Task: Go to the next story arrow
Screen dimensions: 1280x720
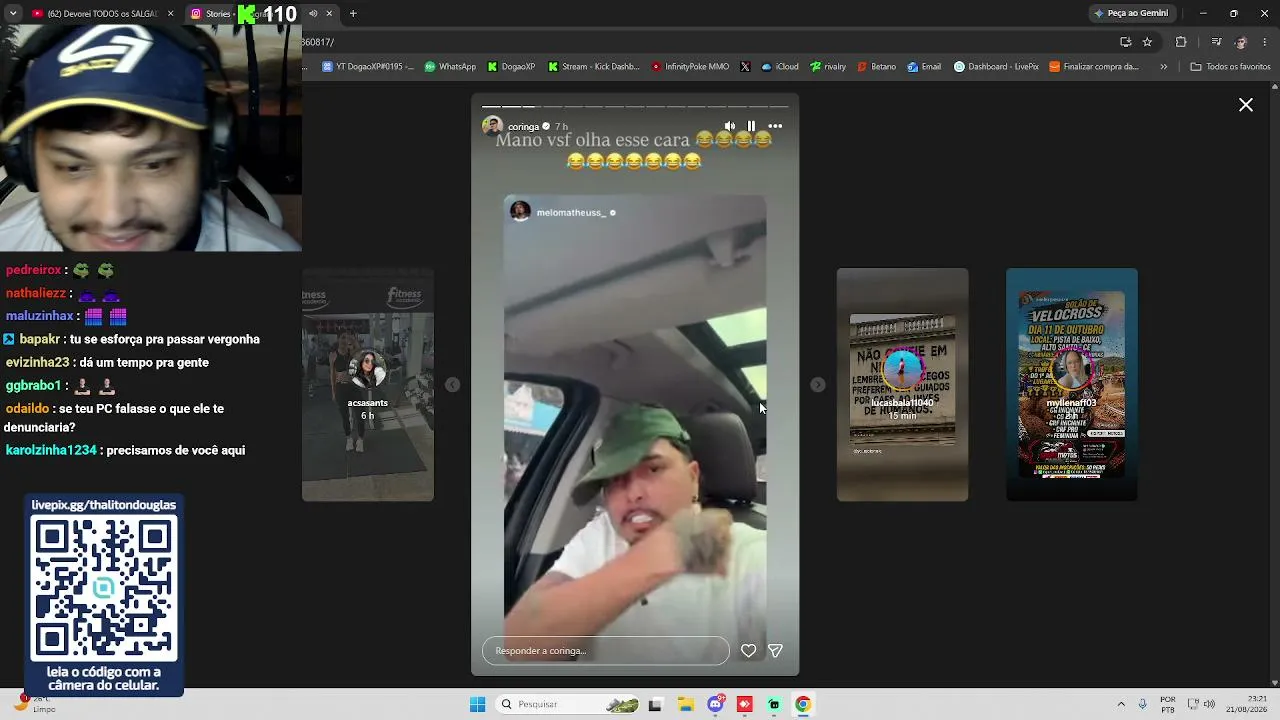Action: [818, 385]
